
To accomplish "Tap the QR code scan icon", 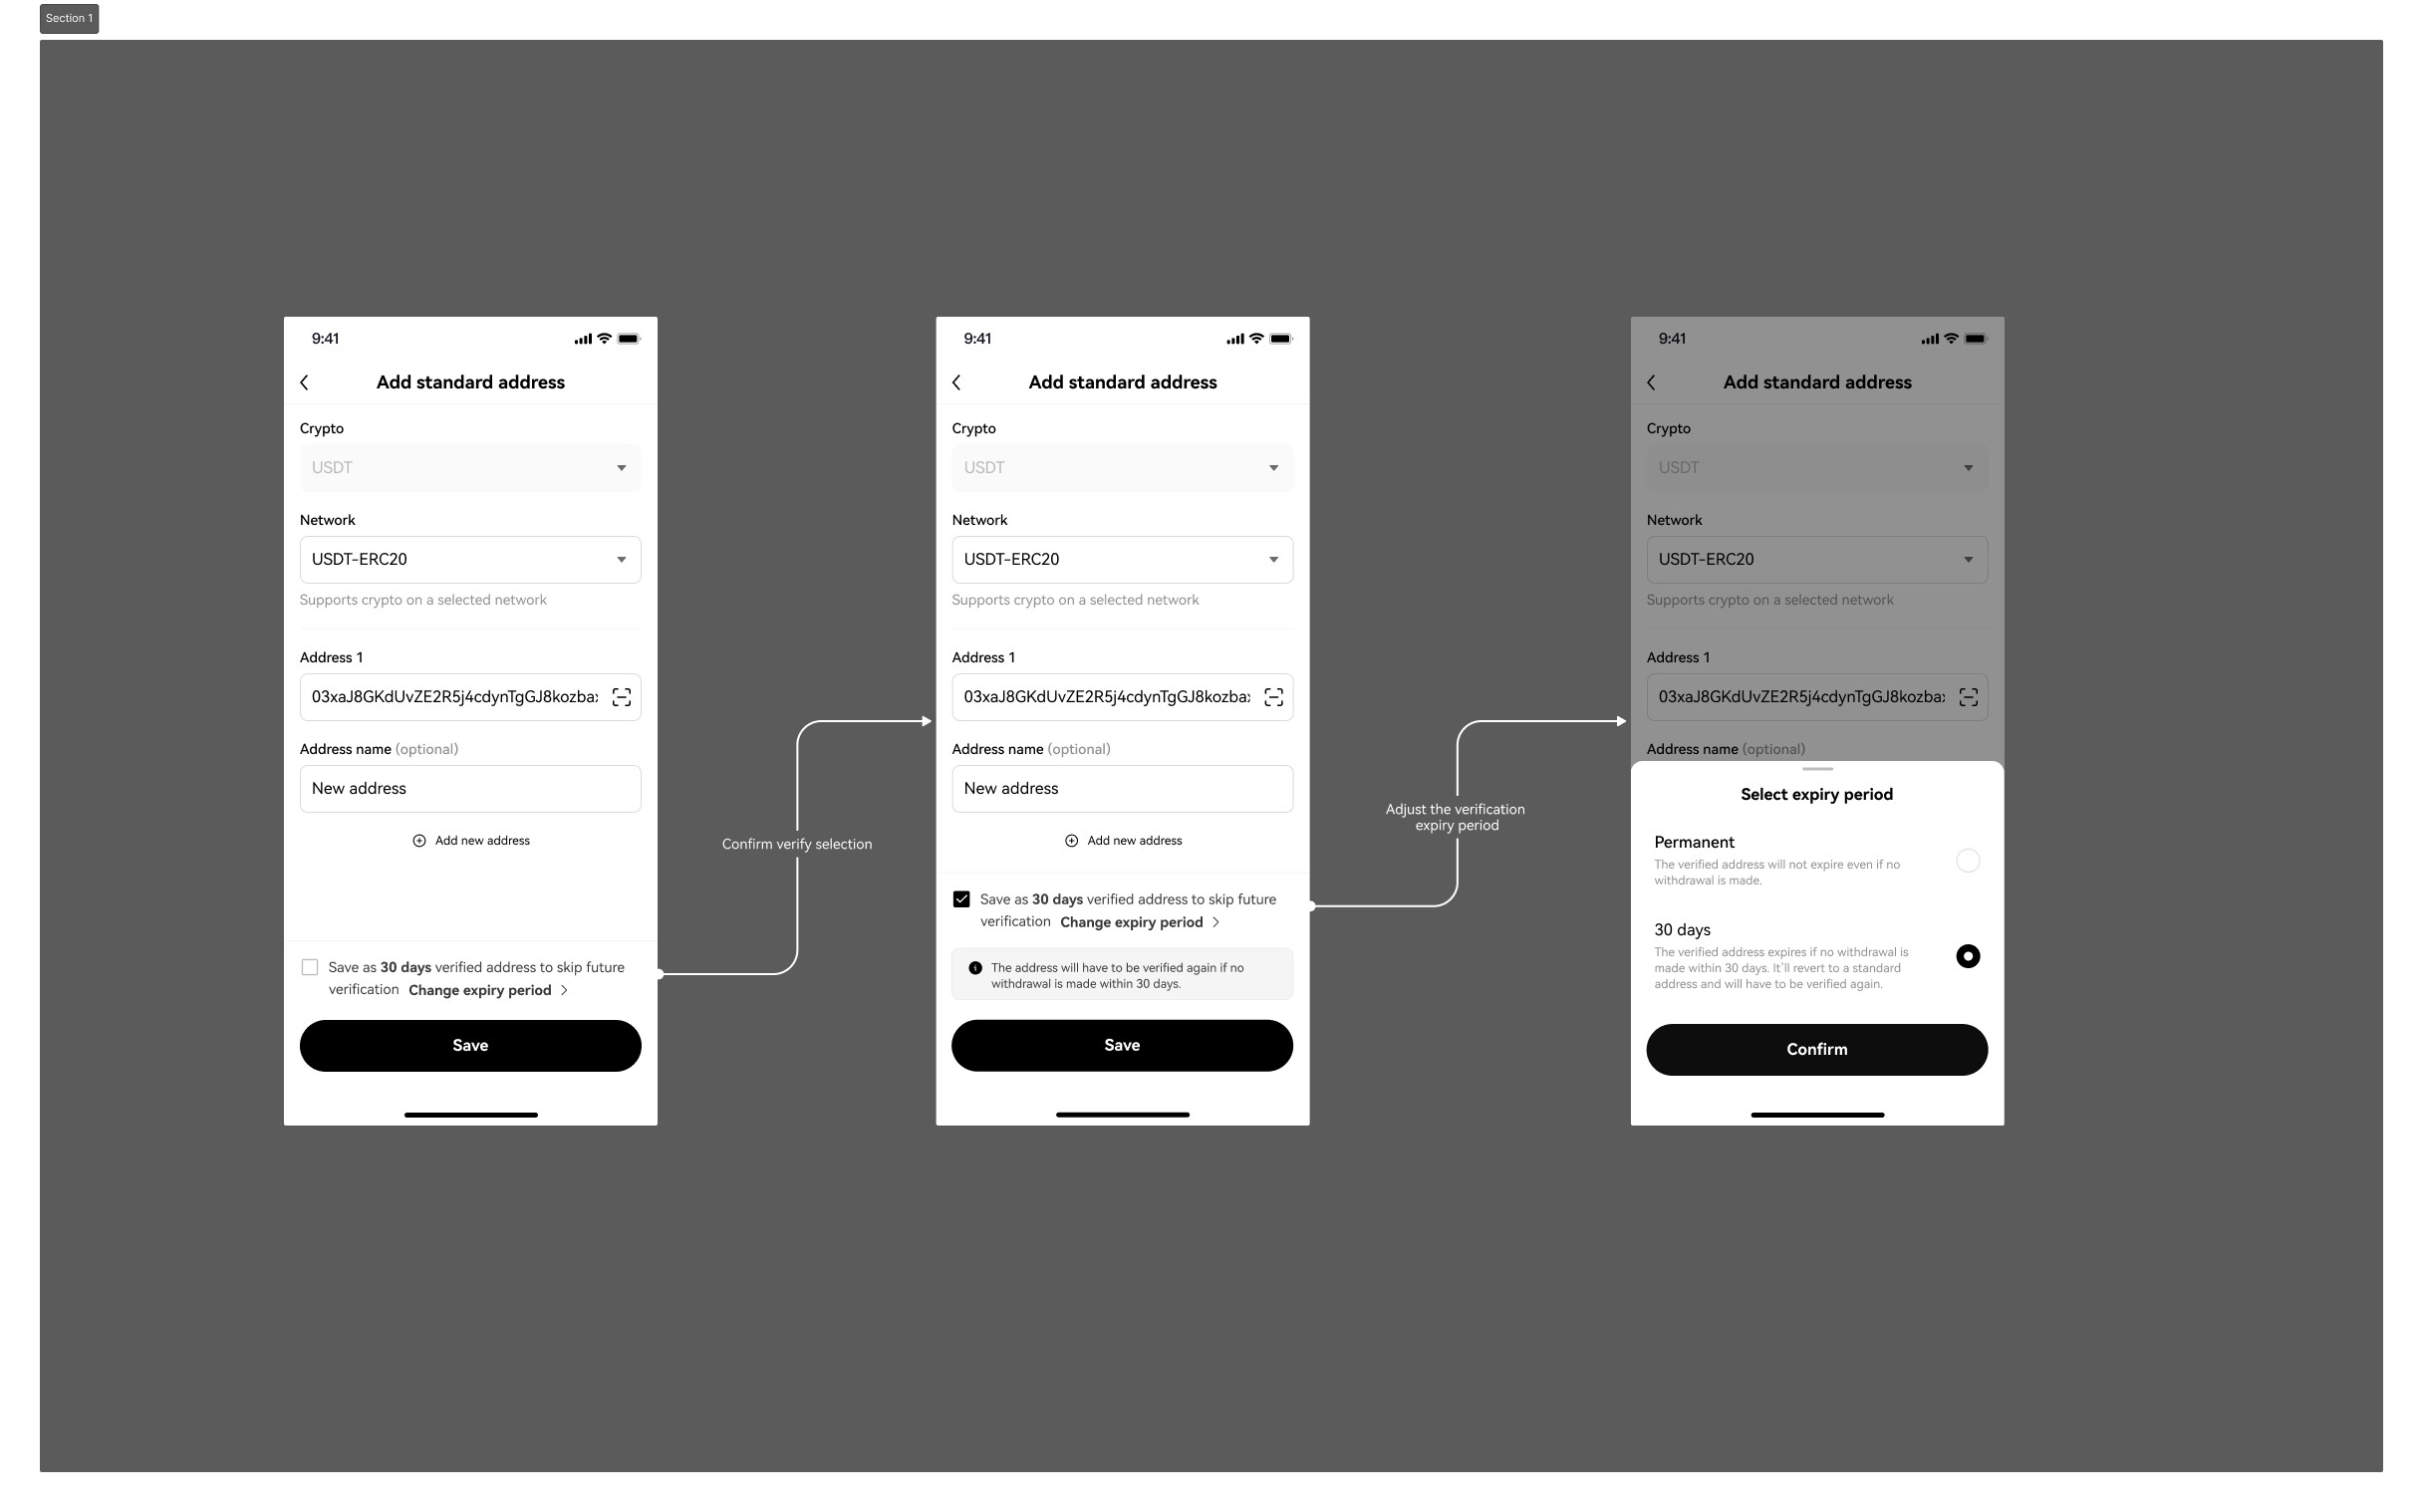I will tap(620, 695).
